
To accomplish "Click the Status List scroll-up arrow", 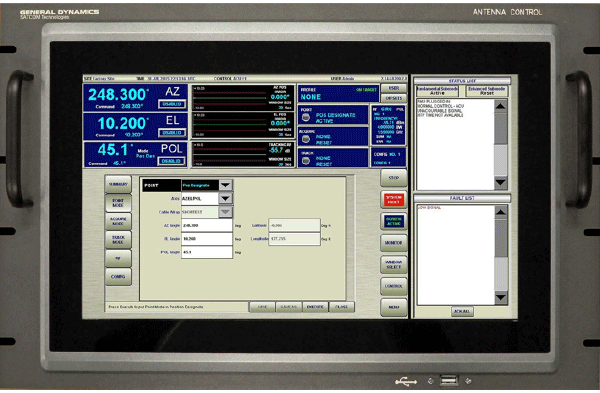I will pos(501,106).
